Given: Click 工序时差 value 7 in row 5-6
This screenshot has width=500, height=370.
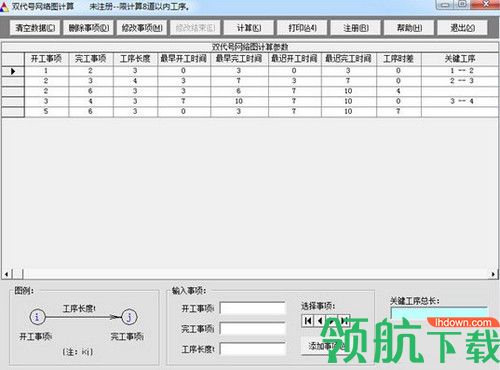Looking at the screenshot, I should pos(398,111).
